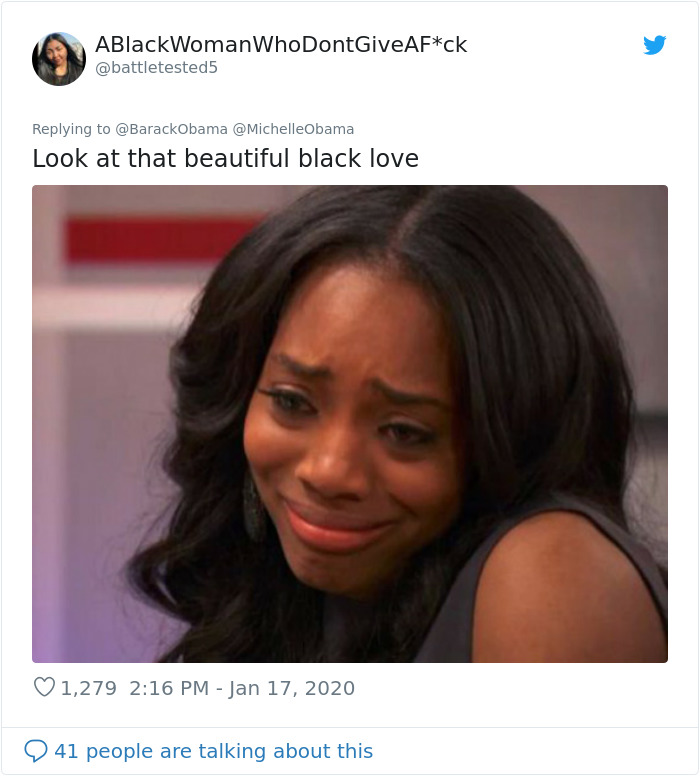Click the tweet text 'Look at that beautiful black love'
The width and height of the screenshot is (700, 776).
coord(225,159)
